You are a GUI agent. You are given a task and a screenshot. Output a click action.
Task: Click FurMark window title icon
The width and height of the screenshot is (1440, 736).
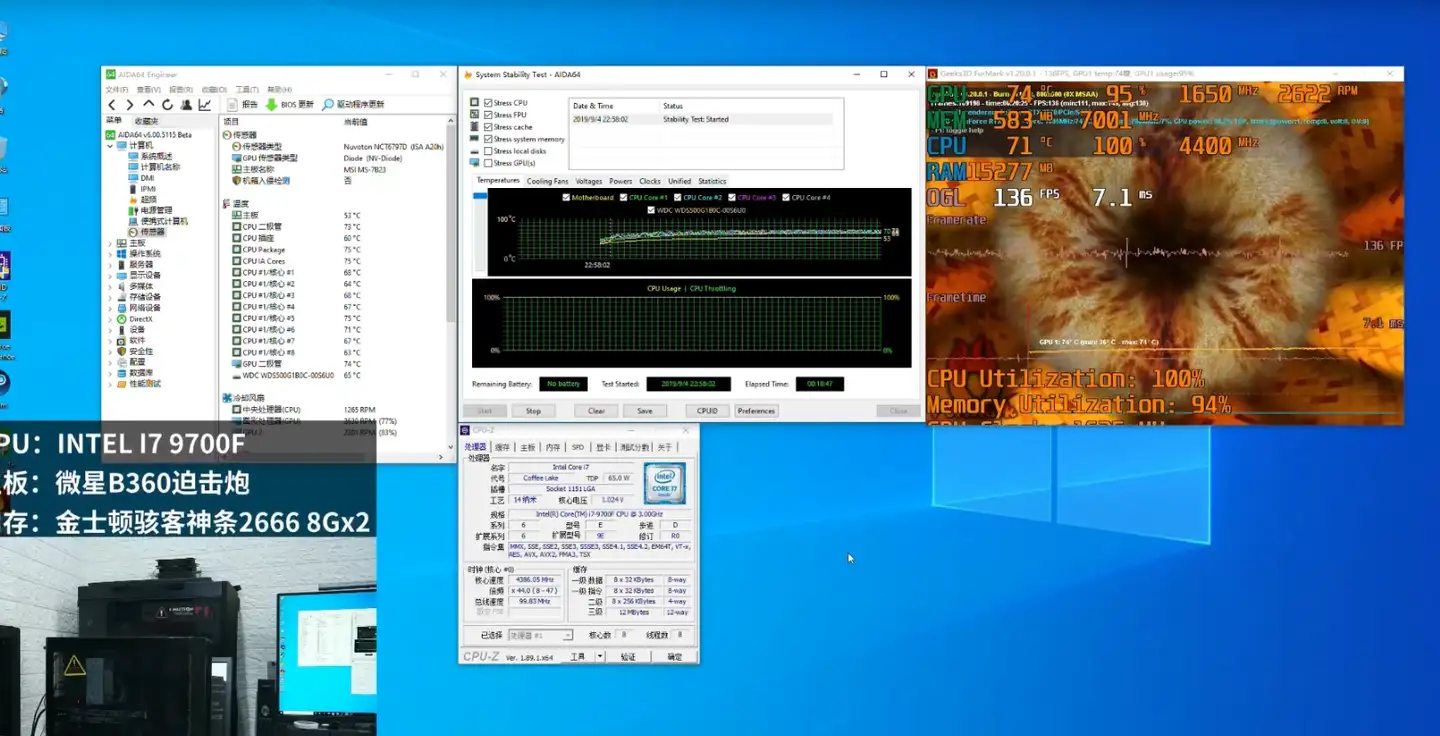[933, 74]
